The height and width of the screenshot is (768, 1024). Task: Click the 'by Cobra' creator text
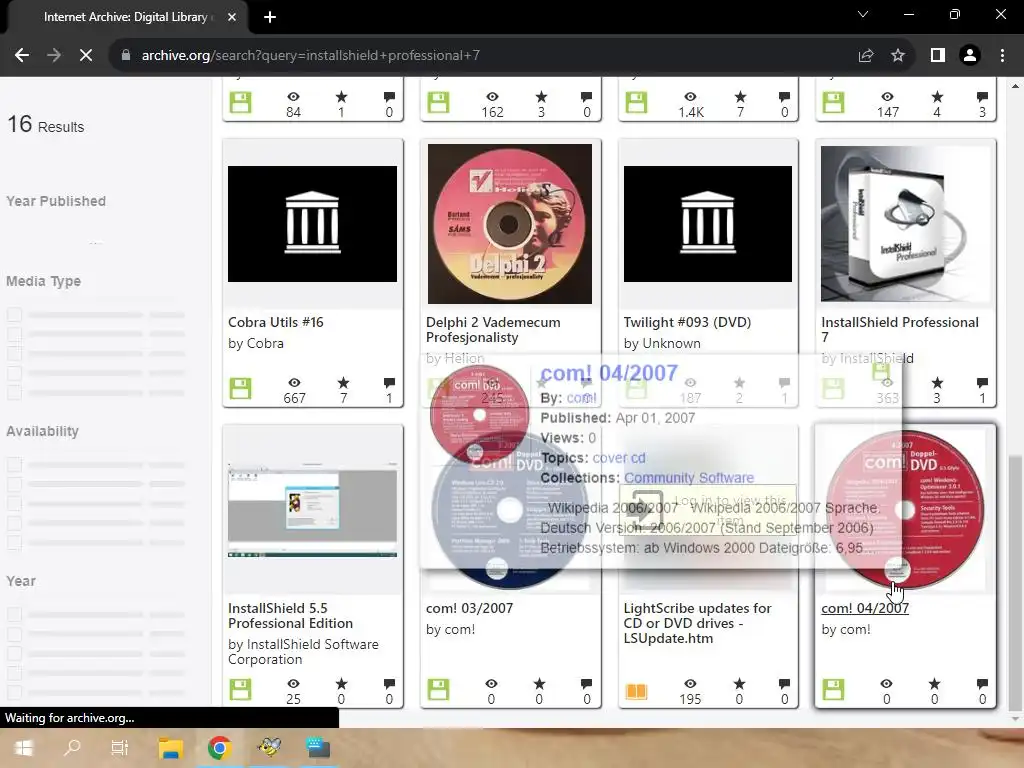(x=256, y=344)
